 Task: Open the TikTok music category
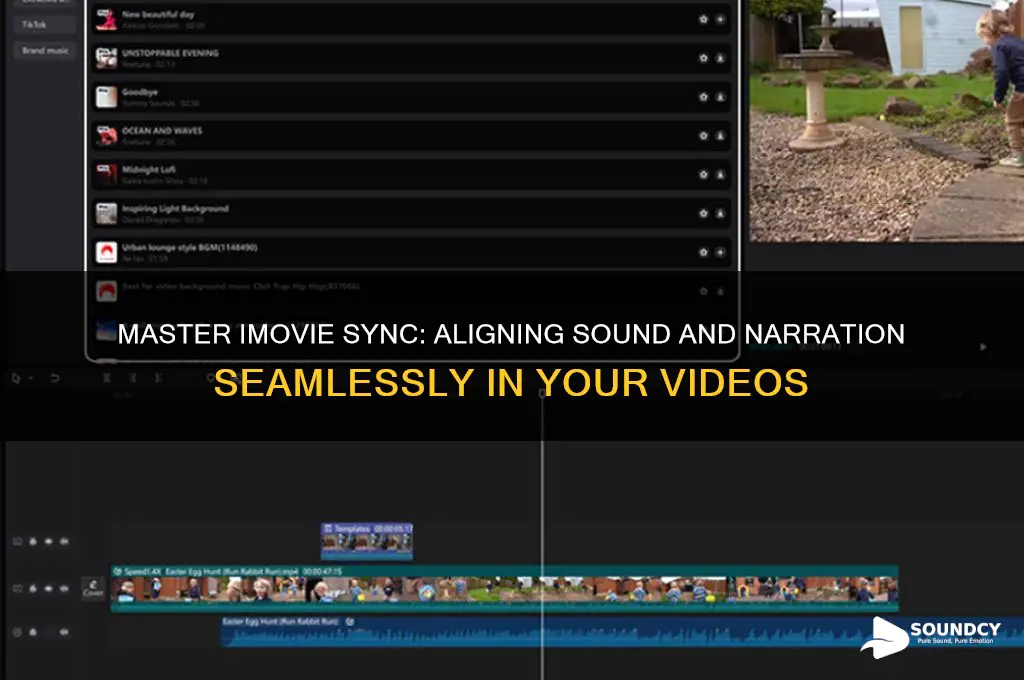click(x=44, y=25)
